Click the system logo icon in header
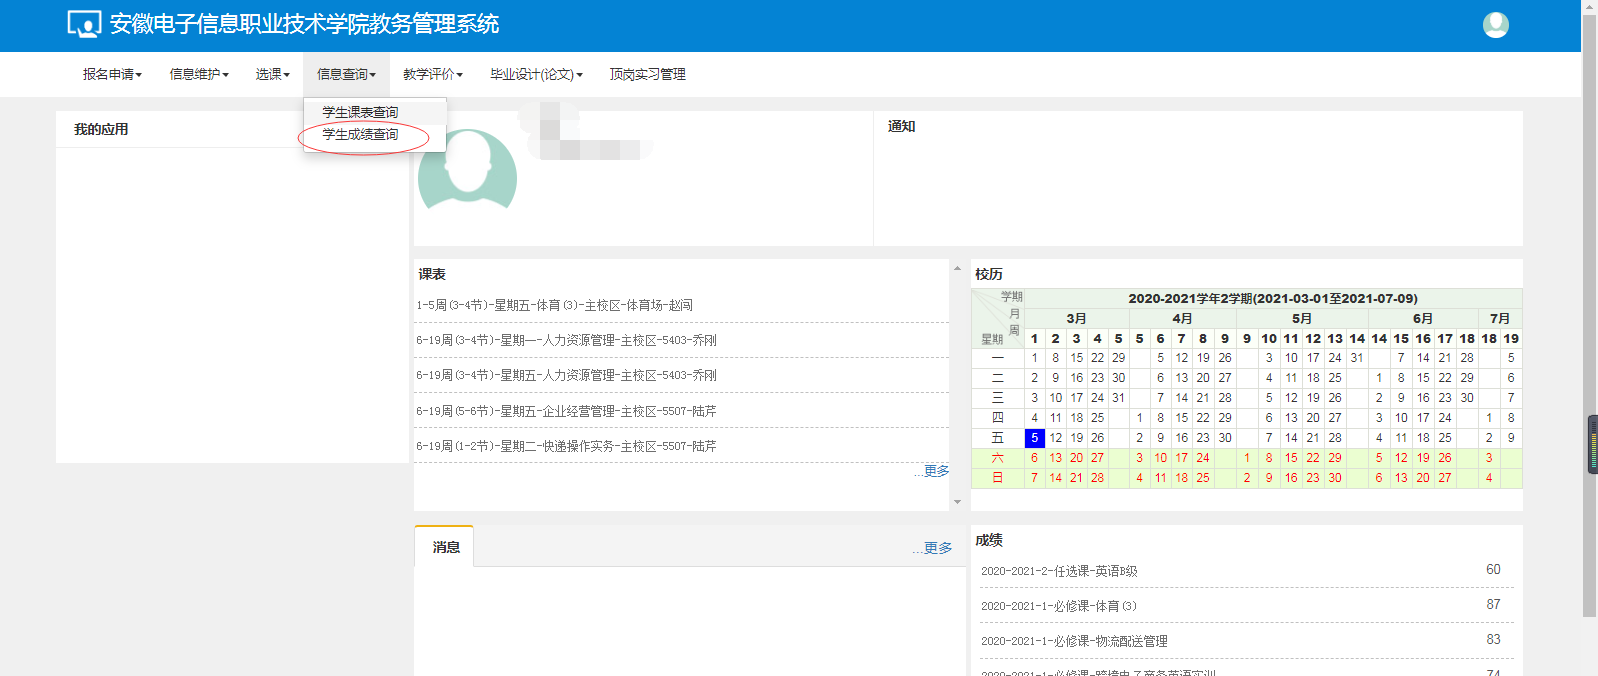The image size is (1598, 676). (84, 24)
